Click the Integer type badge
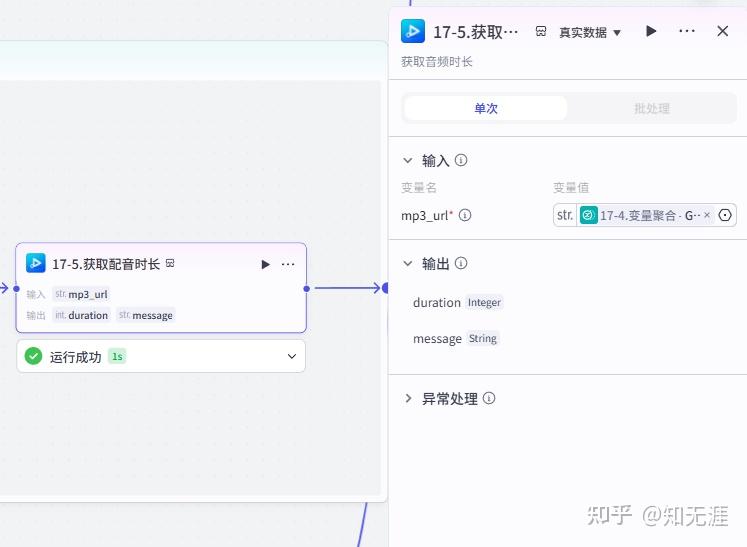The width and height of the screenshot is (747, 547). coord(484,303)
